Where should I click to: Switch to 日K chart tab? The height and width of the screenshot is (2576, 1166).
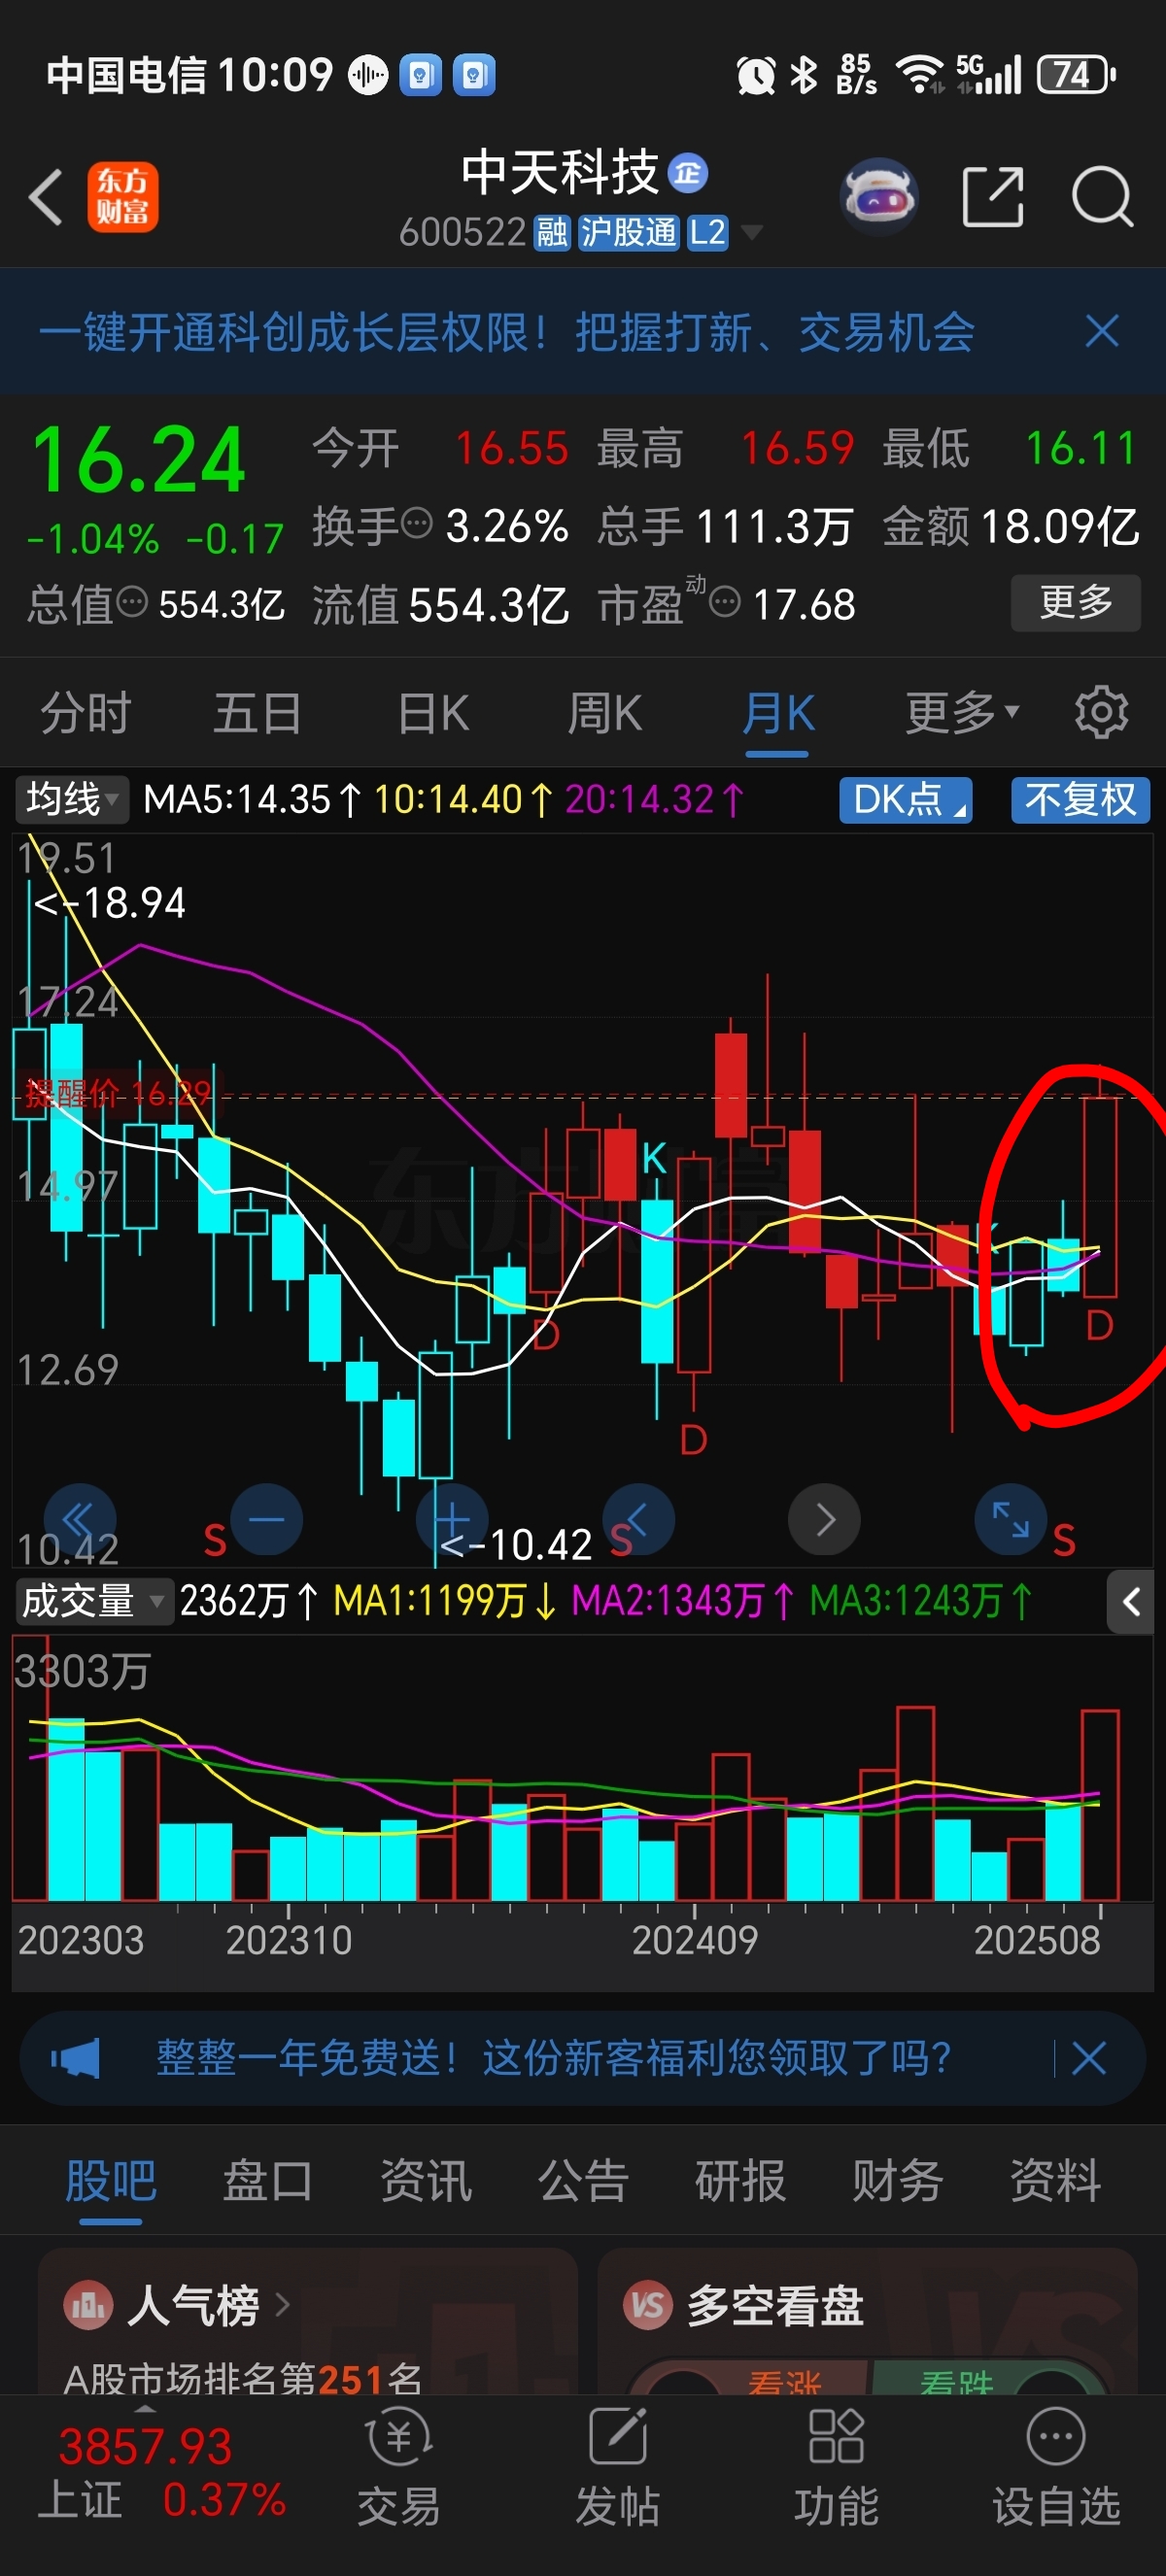coord(433,713)
